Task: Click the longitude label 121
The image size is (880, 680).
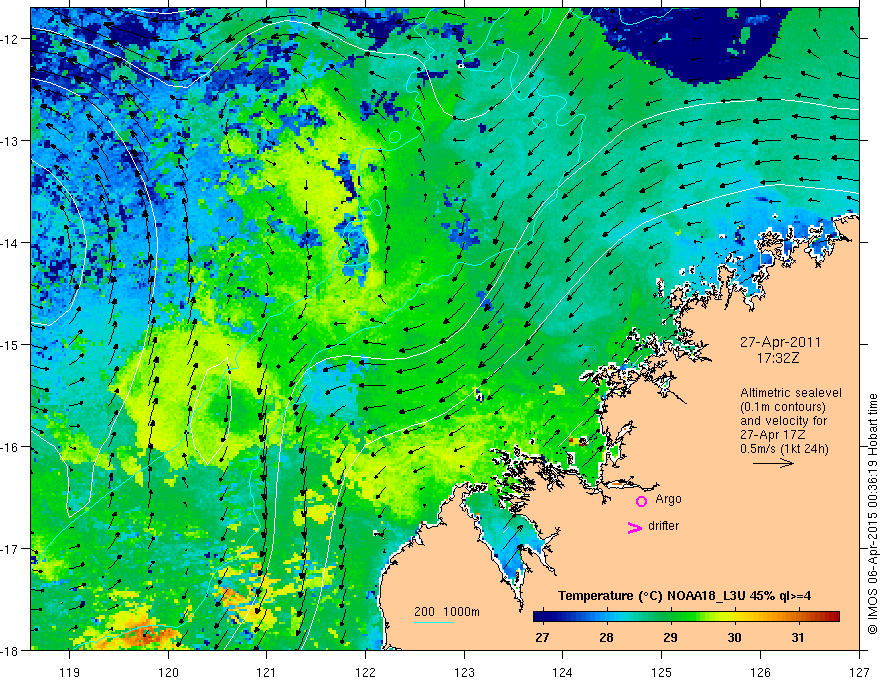Action: [x=267, y=672]
